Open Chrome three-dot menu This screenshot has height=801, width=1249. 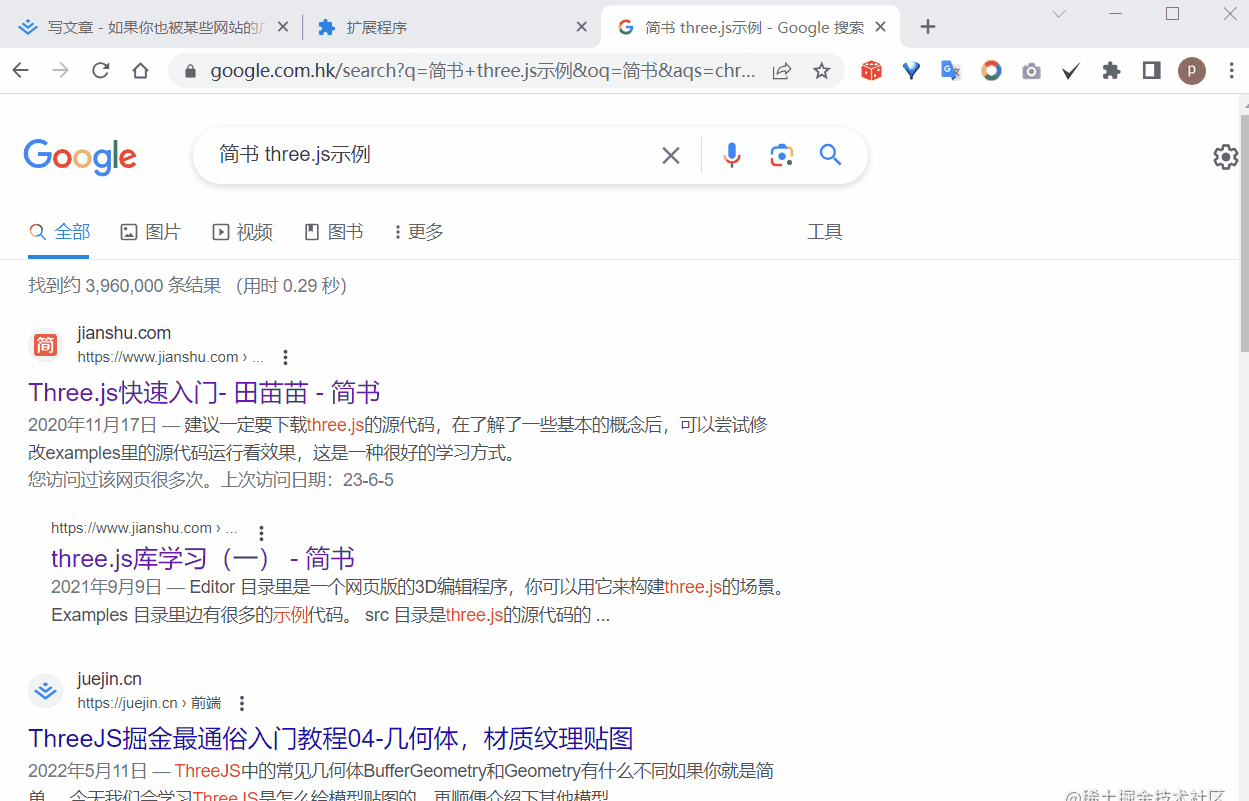(x=1230, y=71)
